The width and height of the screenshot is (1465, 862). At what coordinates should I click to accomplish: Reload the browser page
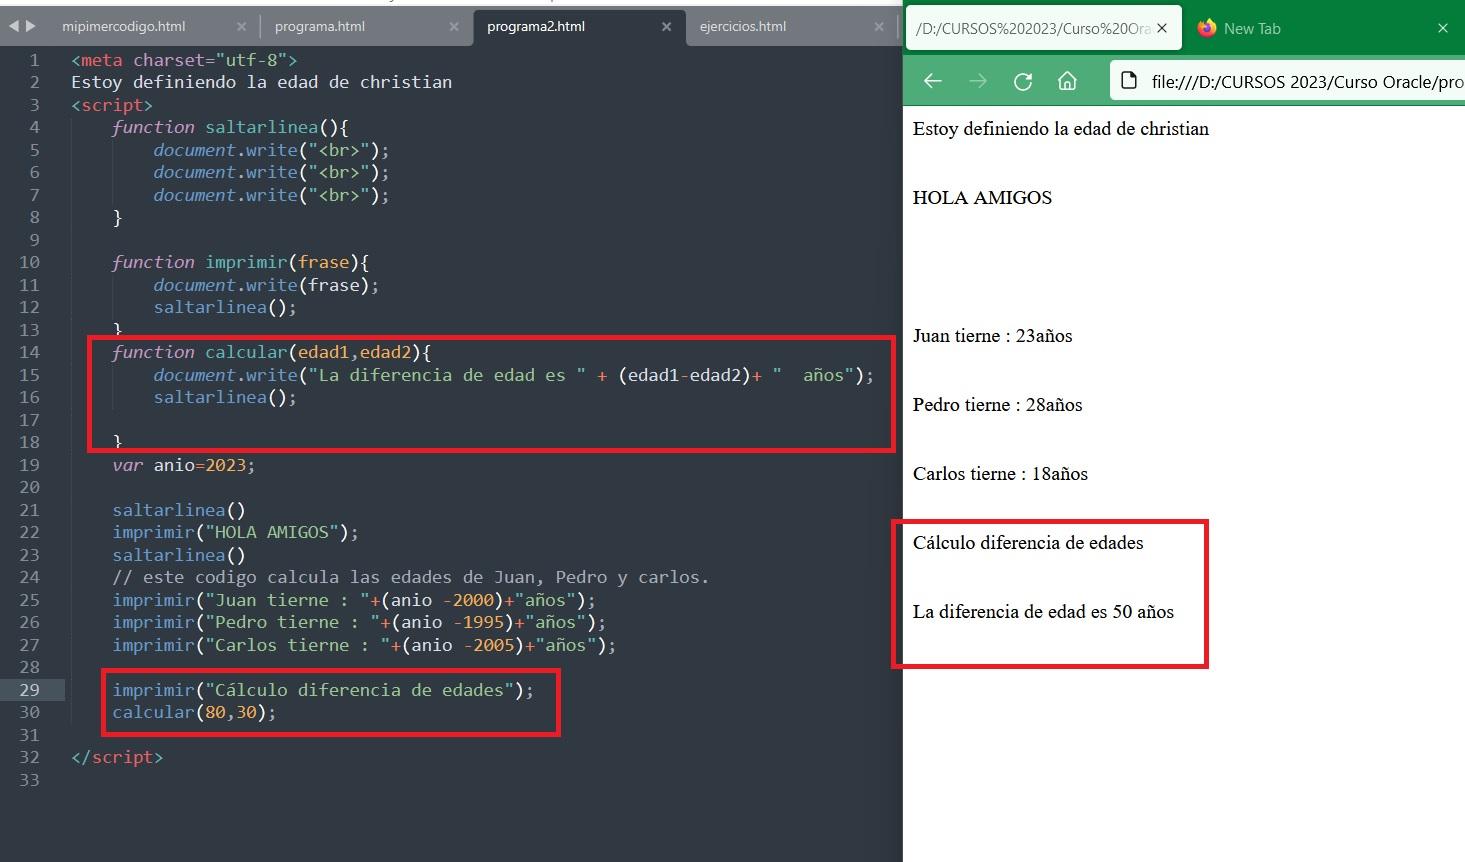[x=1023, y=81]
